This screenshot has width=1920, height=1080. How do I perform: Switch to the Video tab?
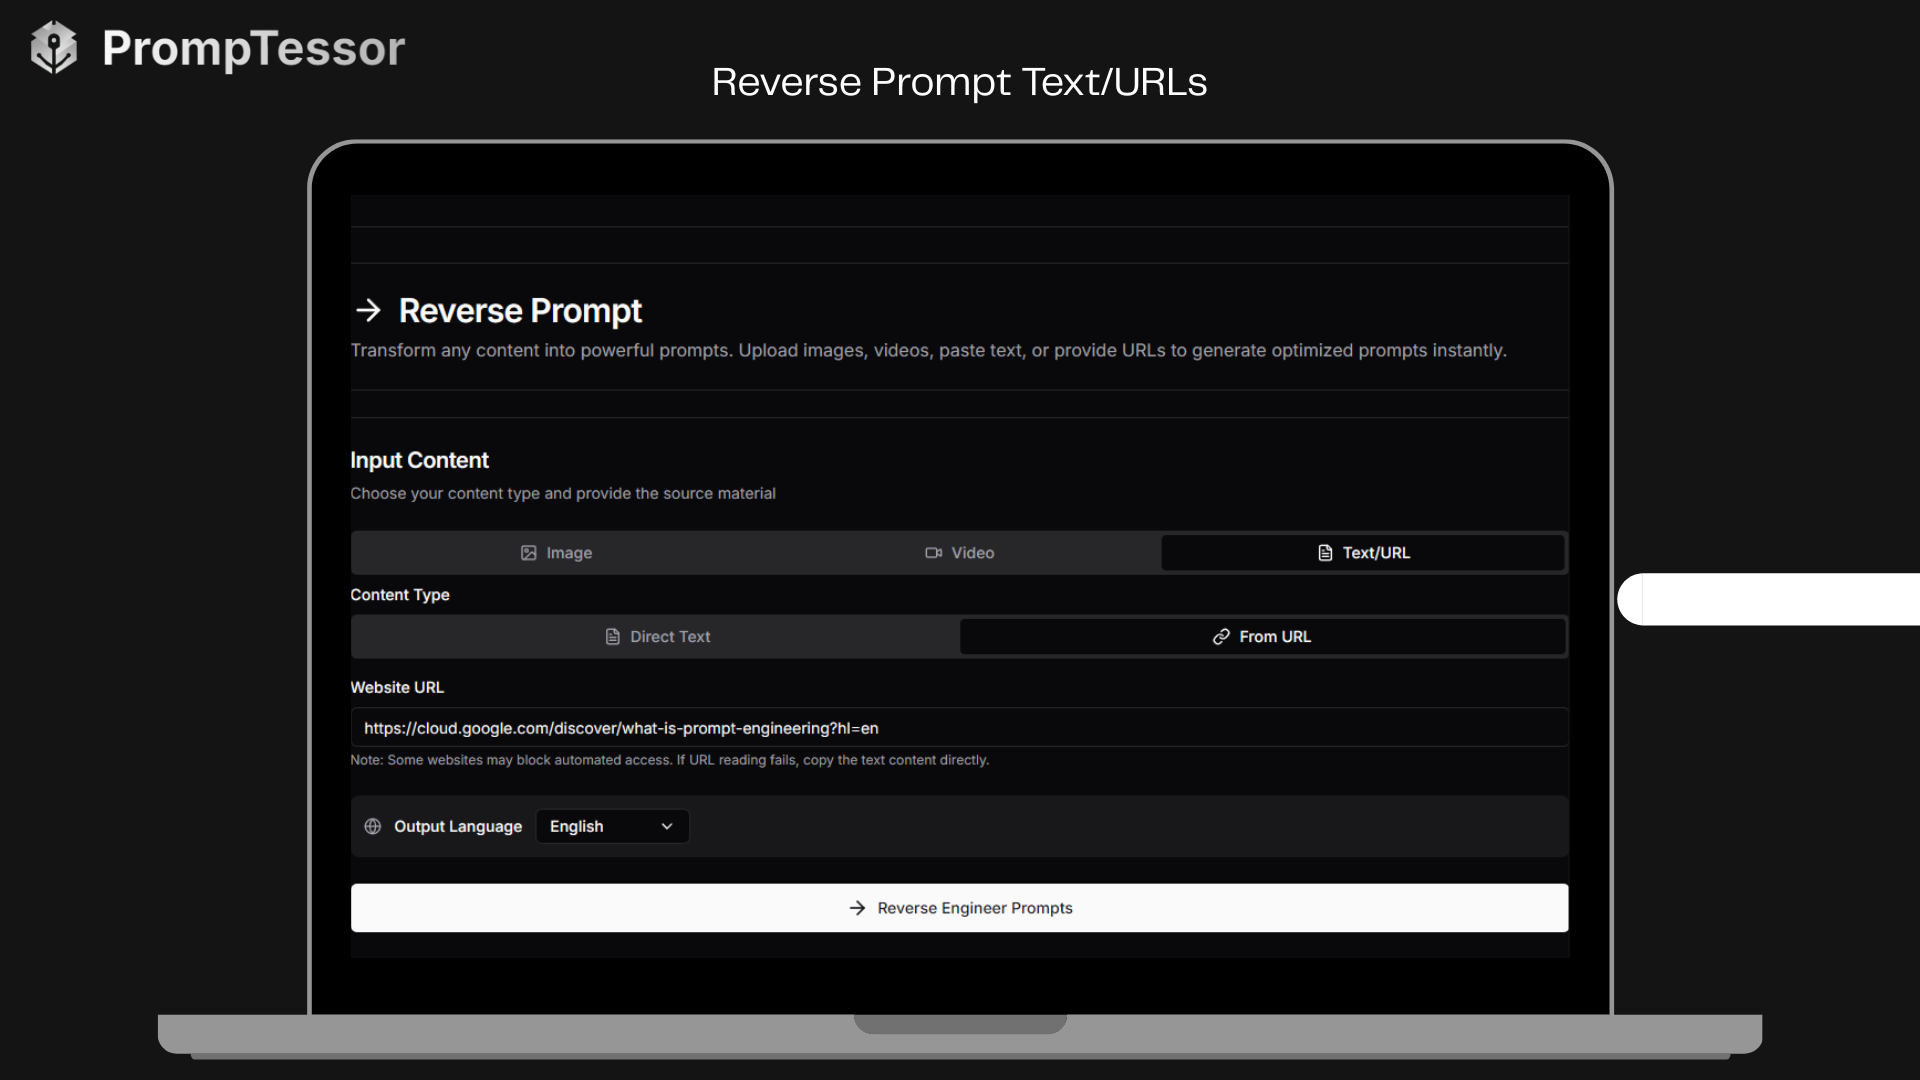point(959,552)
